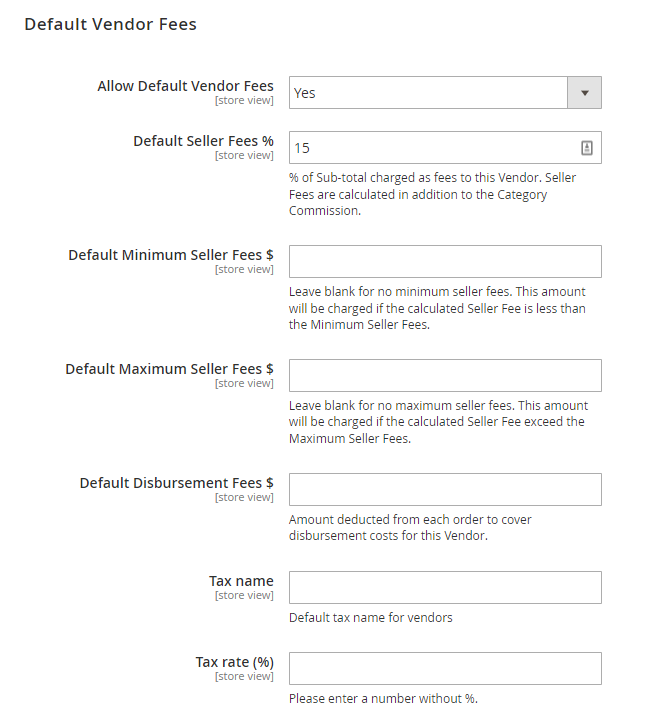Collapse the Default Vendor Fees section heading
Image resolution: width=660 pixels, height=716 pixels.
111,24
